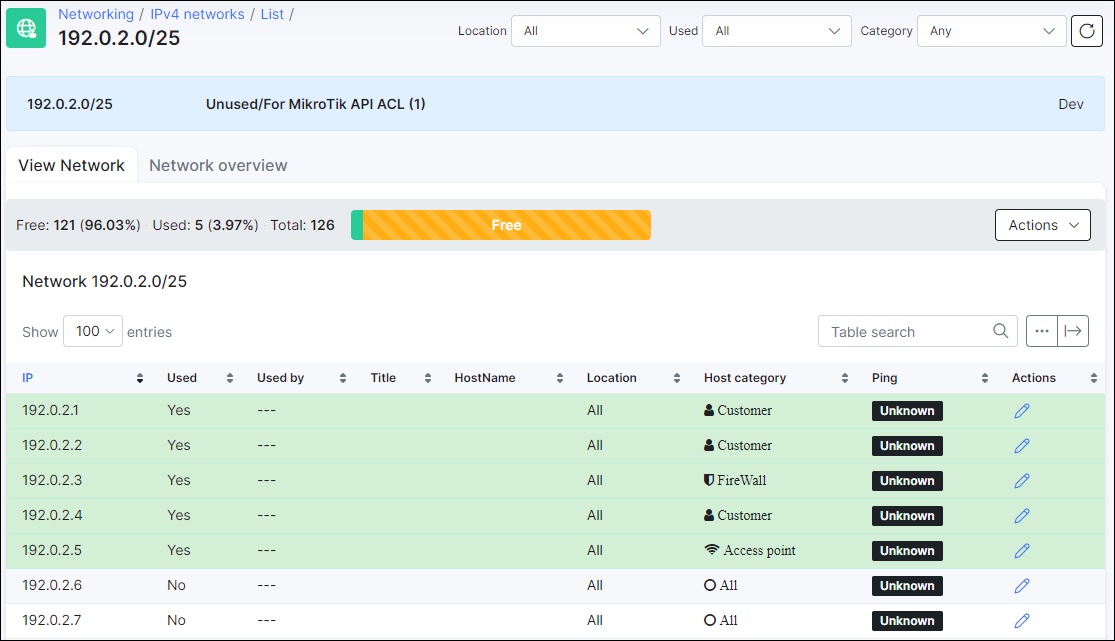This screenshot has width=1115, height=641.
Task: Click the green globe logo icon
Action: [25, 27]
